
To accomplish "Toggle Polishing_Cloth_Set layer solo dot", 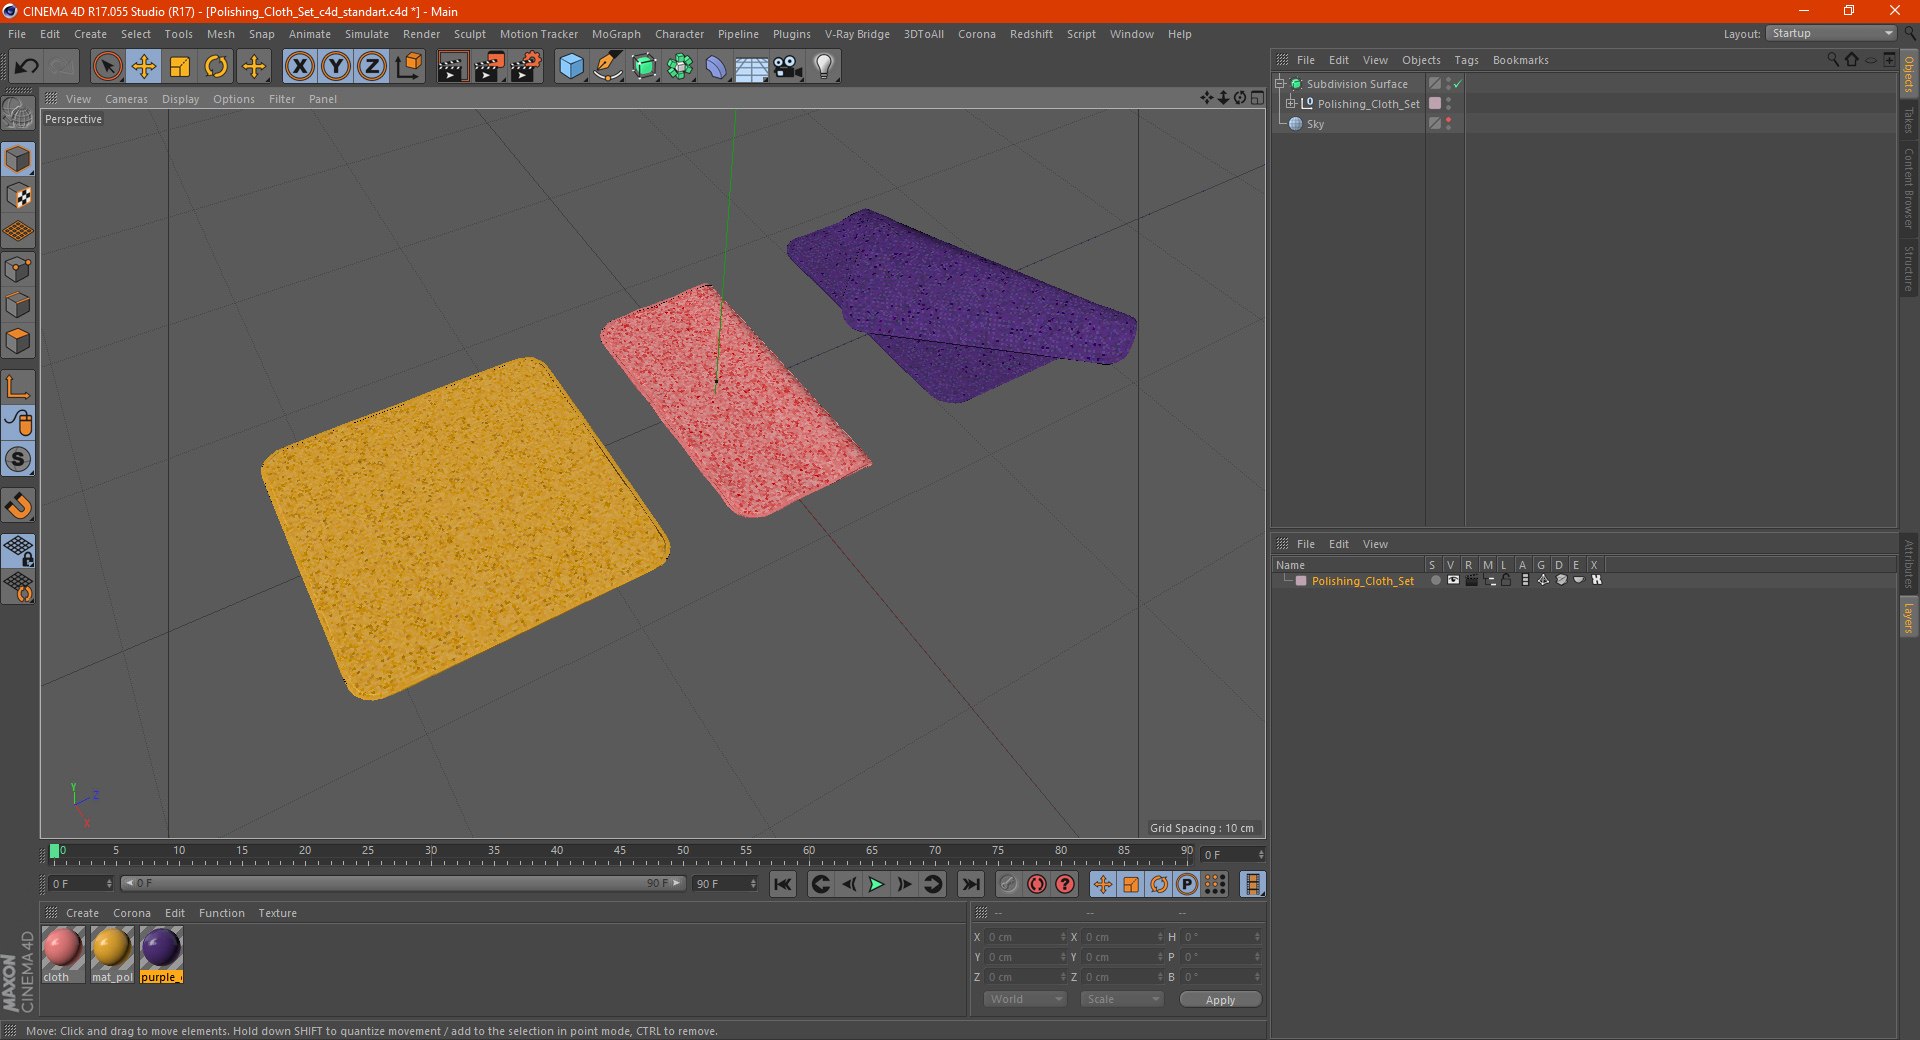I will pyautogui.click(x=1436, y=580).
